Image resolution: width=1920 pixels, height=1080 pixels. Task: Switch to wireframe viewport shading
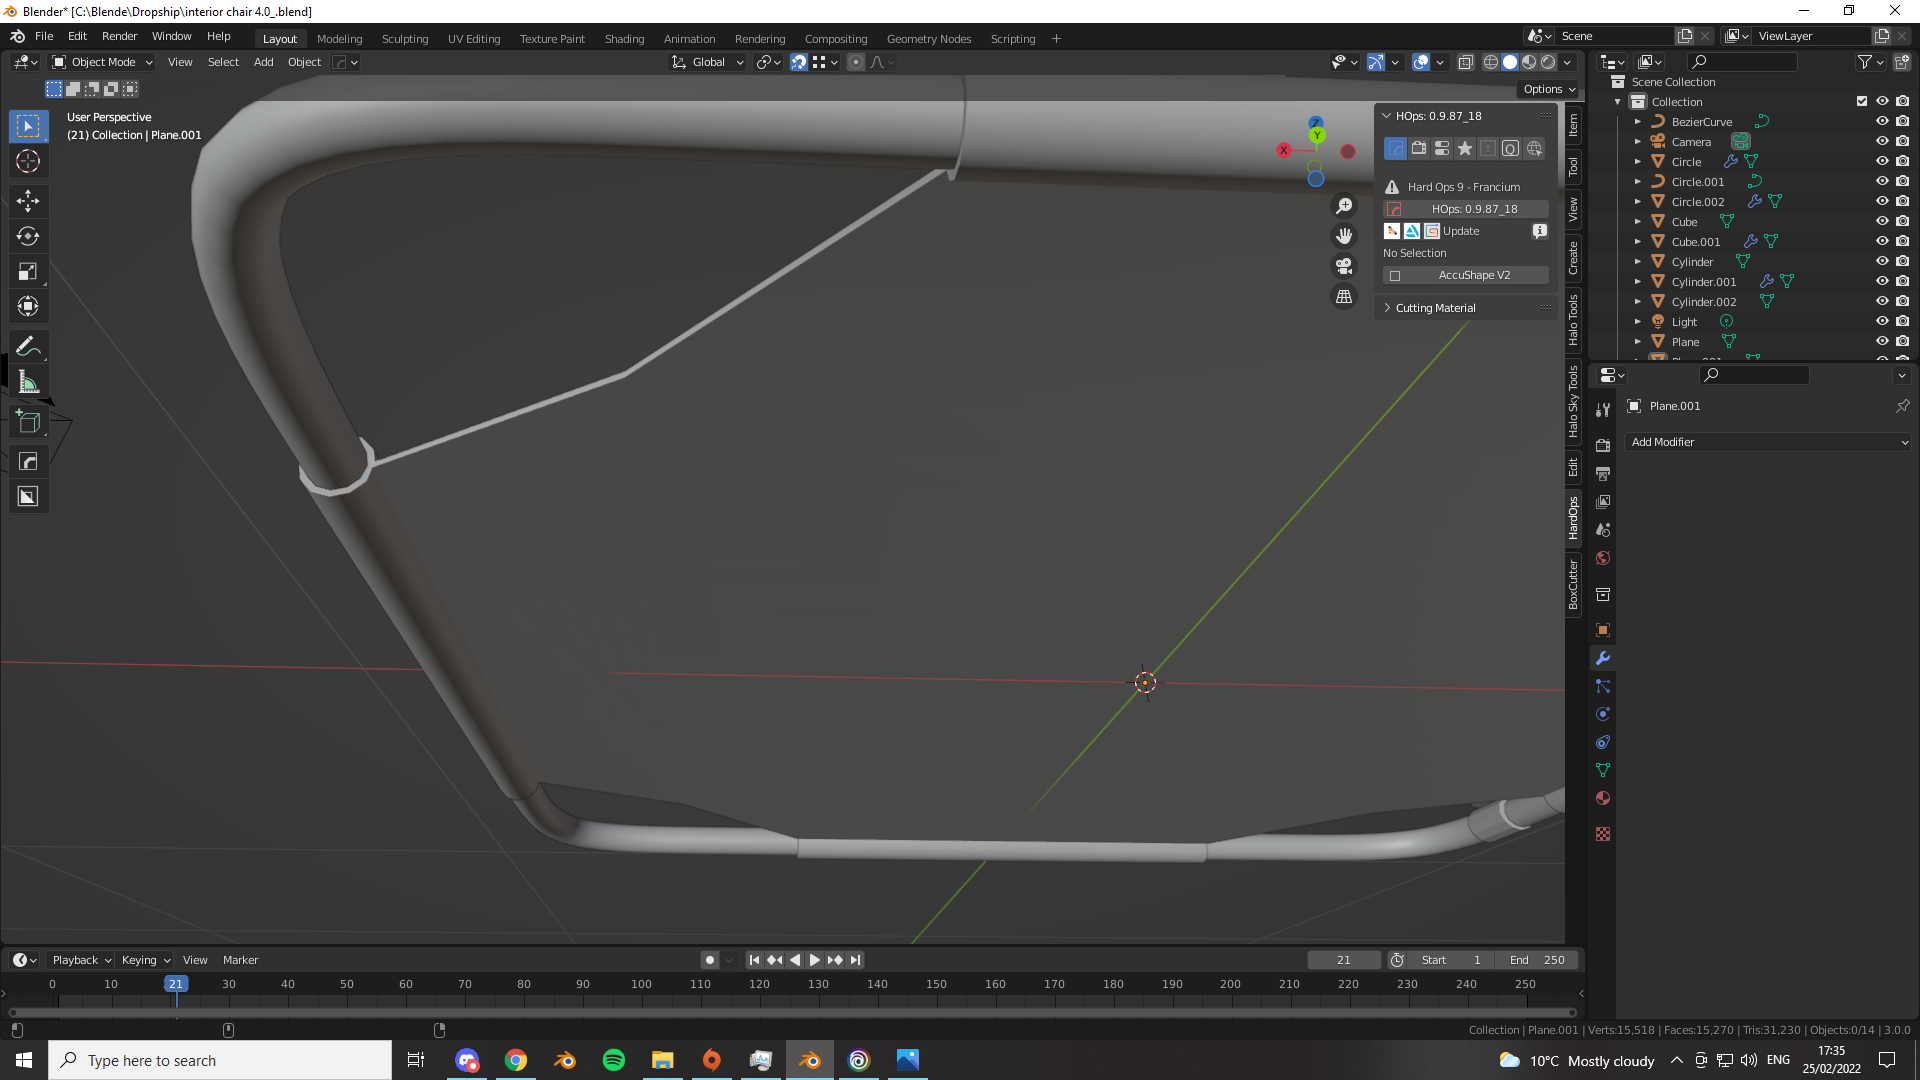coord(1490,62)
